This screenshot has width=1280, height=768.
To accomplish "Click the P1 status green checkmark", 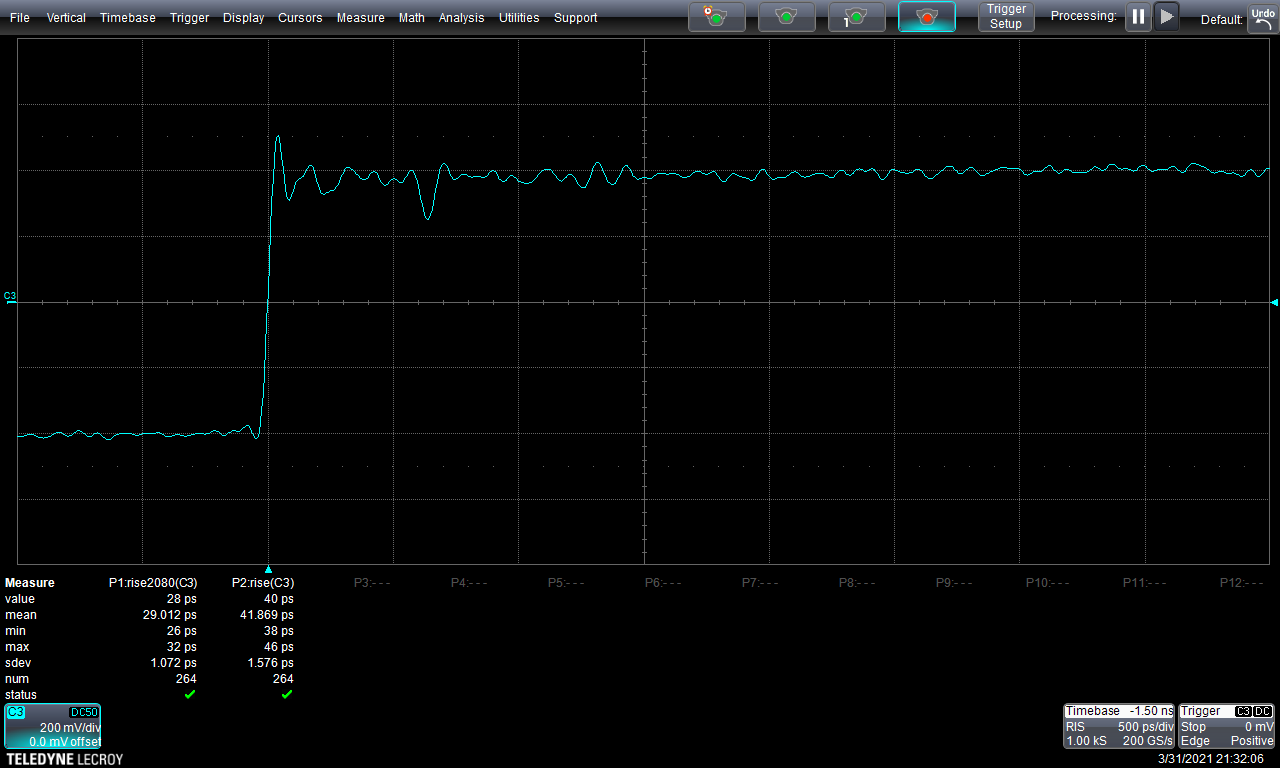I will [x=190, y=694].
